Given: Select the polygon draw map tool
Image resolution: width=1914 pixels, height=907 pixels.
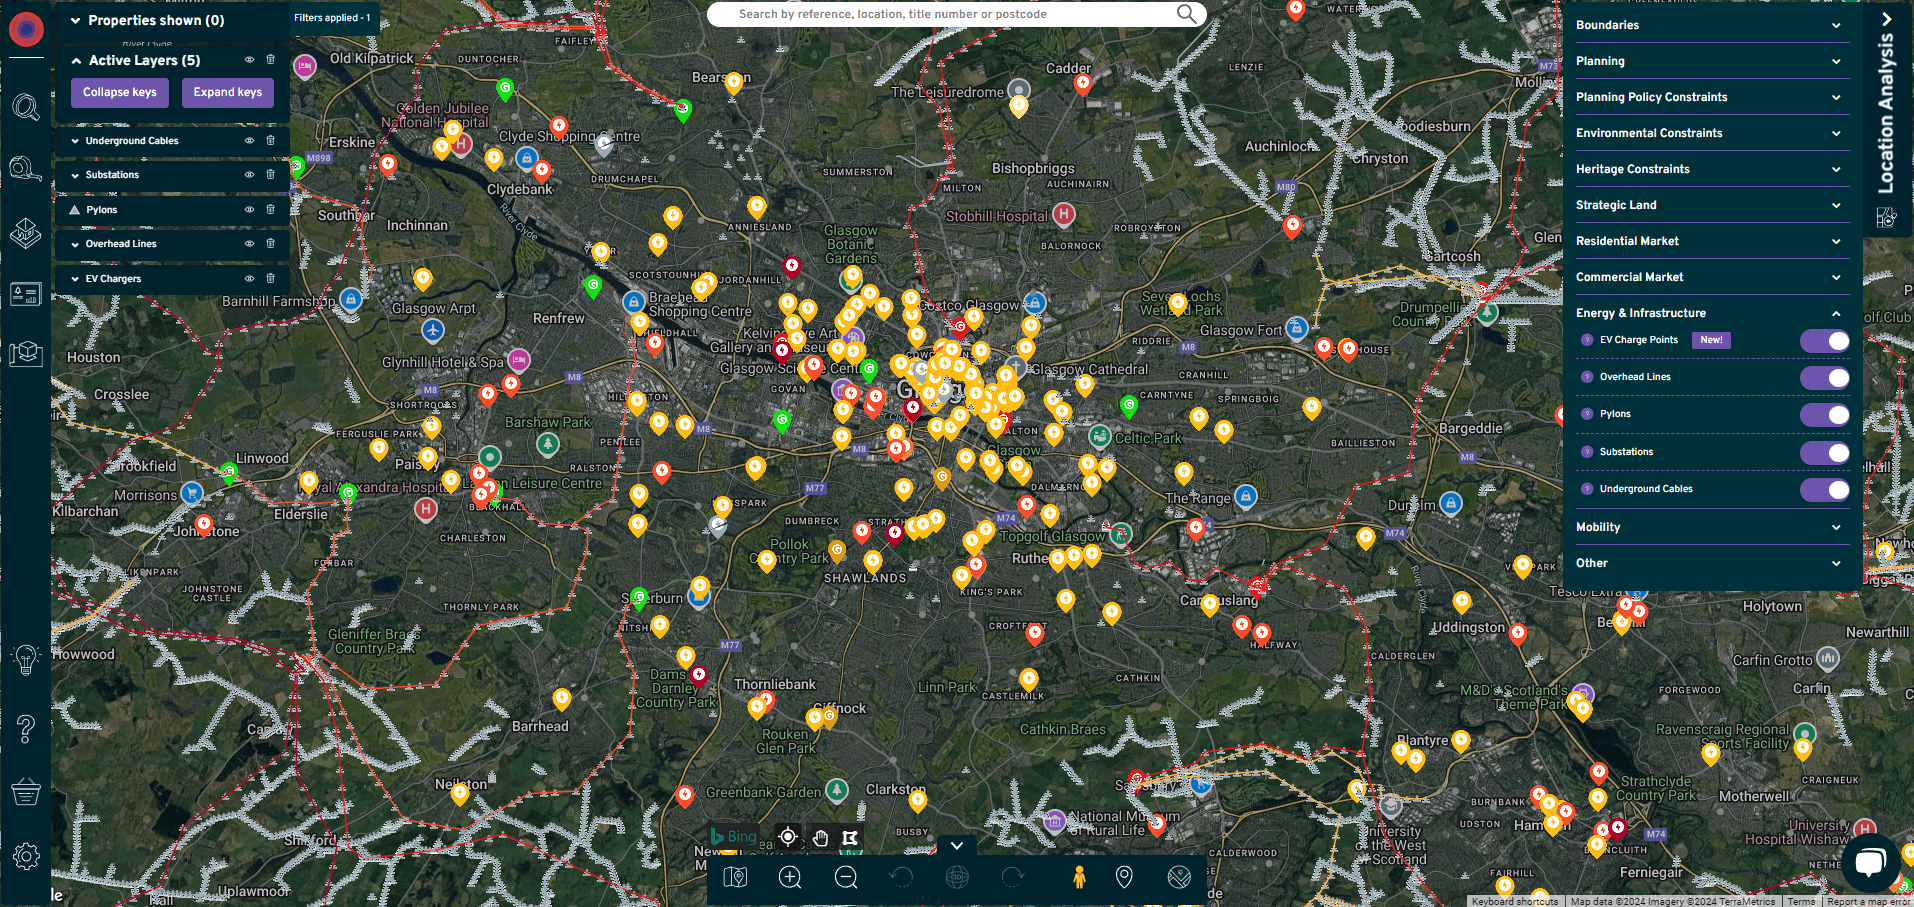Looking at the screenshot, I should click(x=850, y=838).
